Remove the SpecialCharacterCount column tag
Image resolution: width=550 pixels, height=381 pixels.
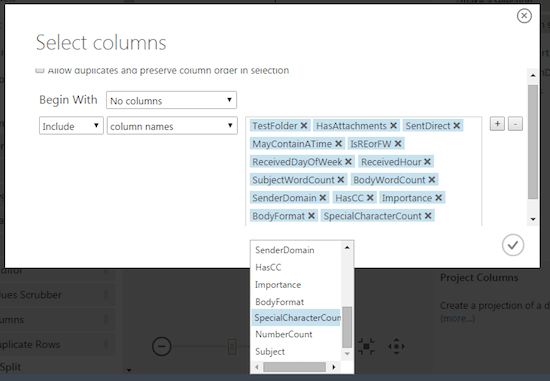428,216
